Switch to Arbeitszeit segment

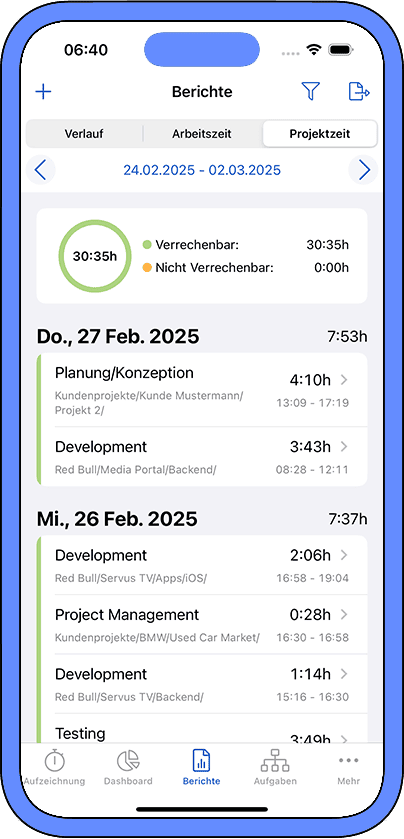[202, 134]
